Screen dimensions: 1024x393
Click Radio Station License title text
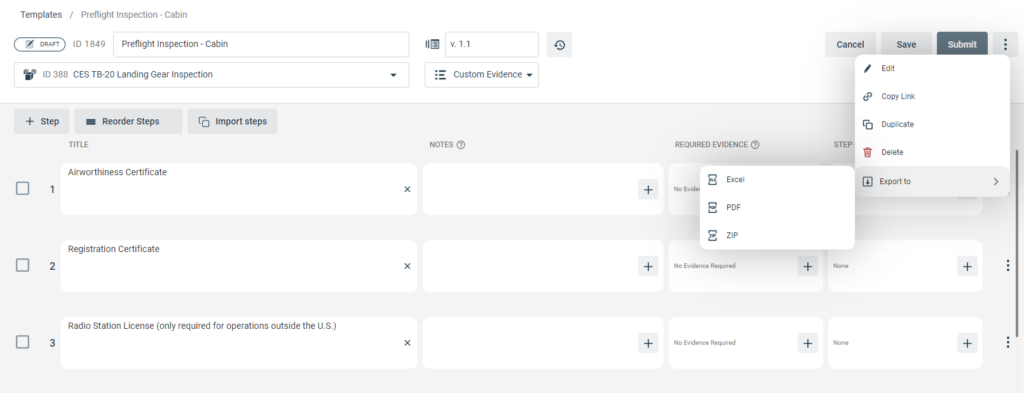coord(202,325)
